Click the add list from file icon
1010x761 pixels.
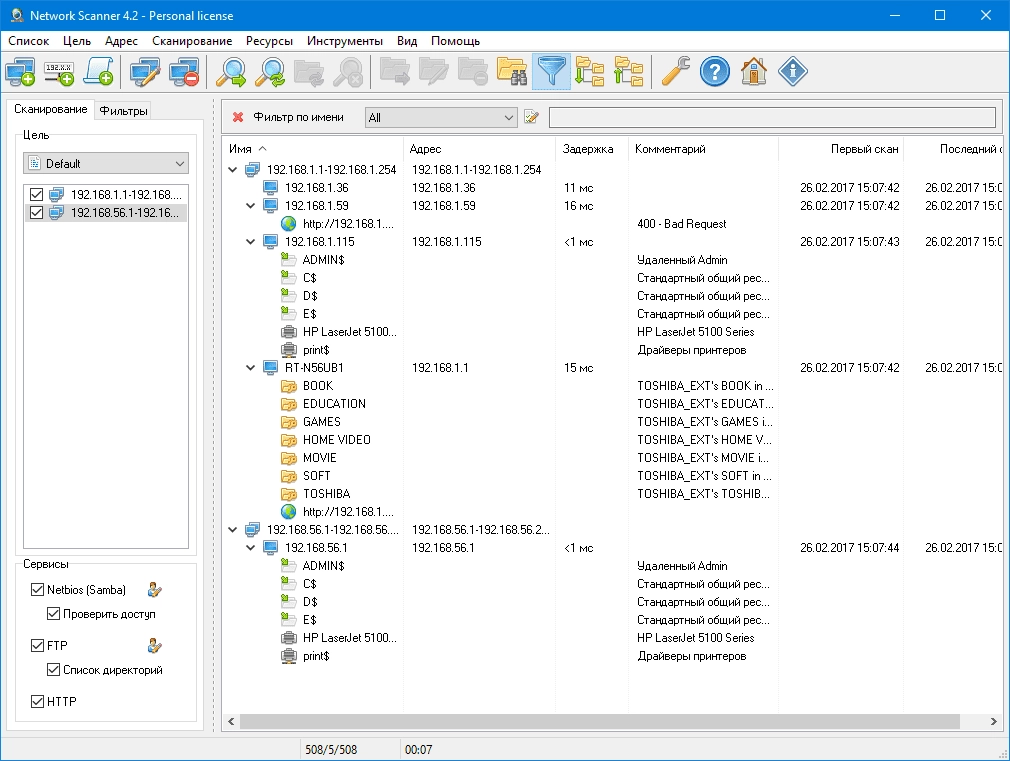point(99,72)
